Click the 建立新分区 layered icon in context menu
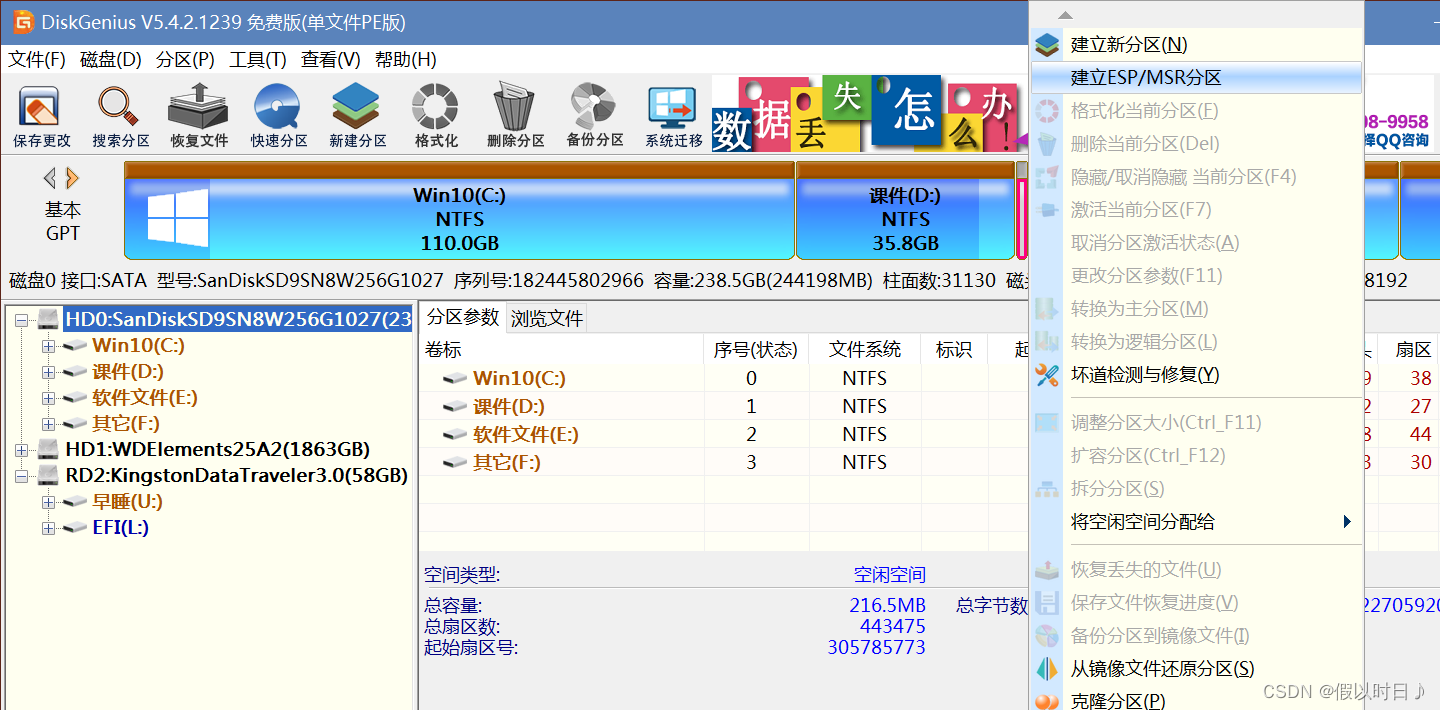This screenshot has height=710, width=1440. (1047, 45)
